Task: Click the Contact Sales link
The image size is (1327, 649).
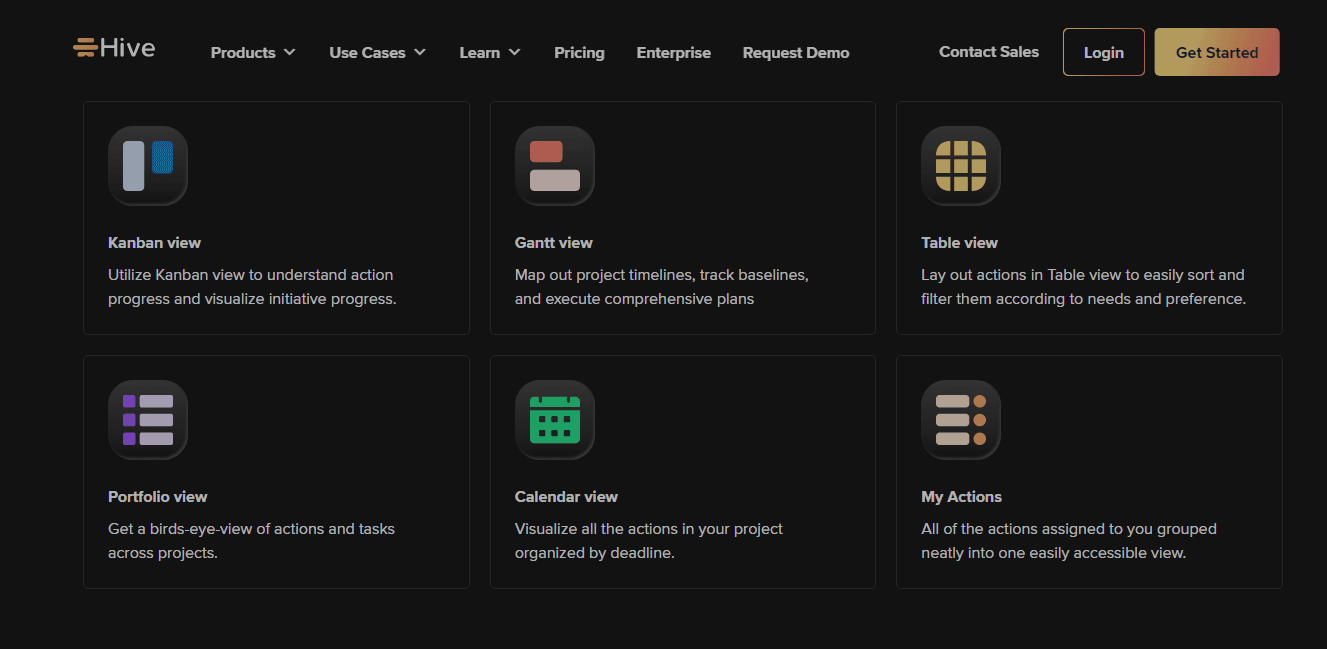Action: [x=988, y=51]
